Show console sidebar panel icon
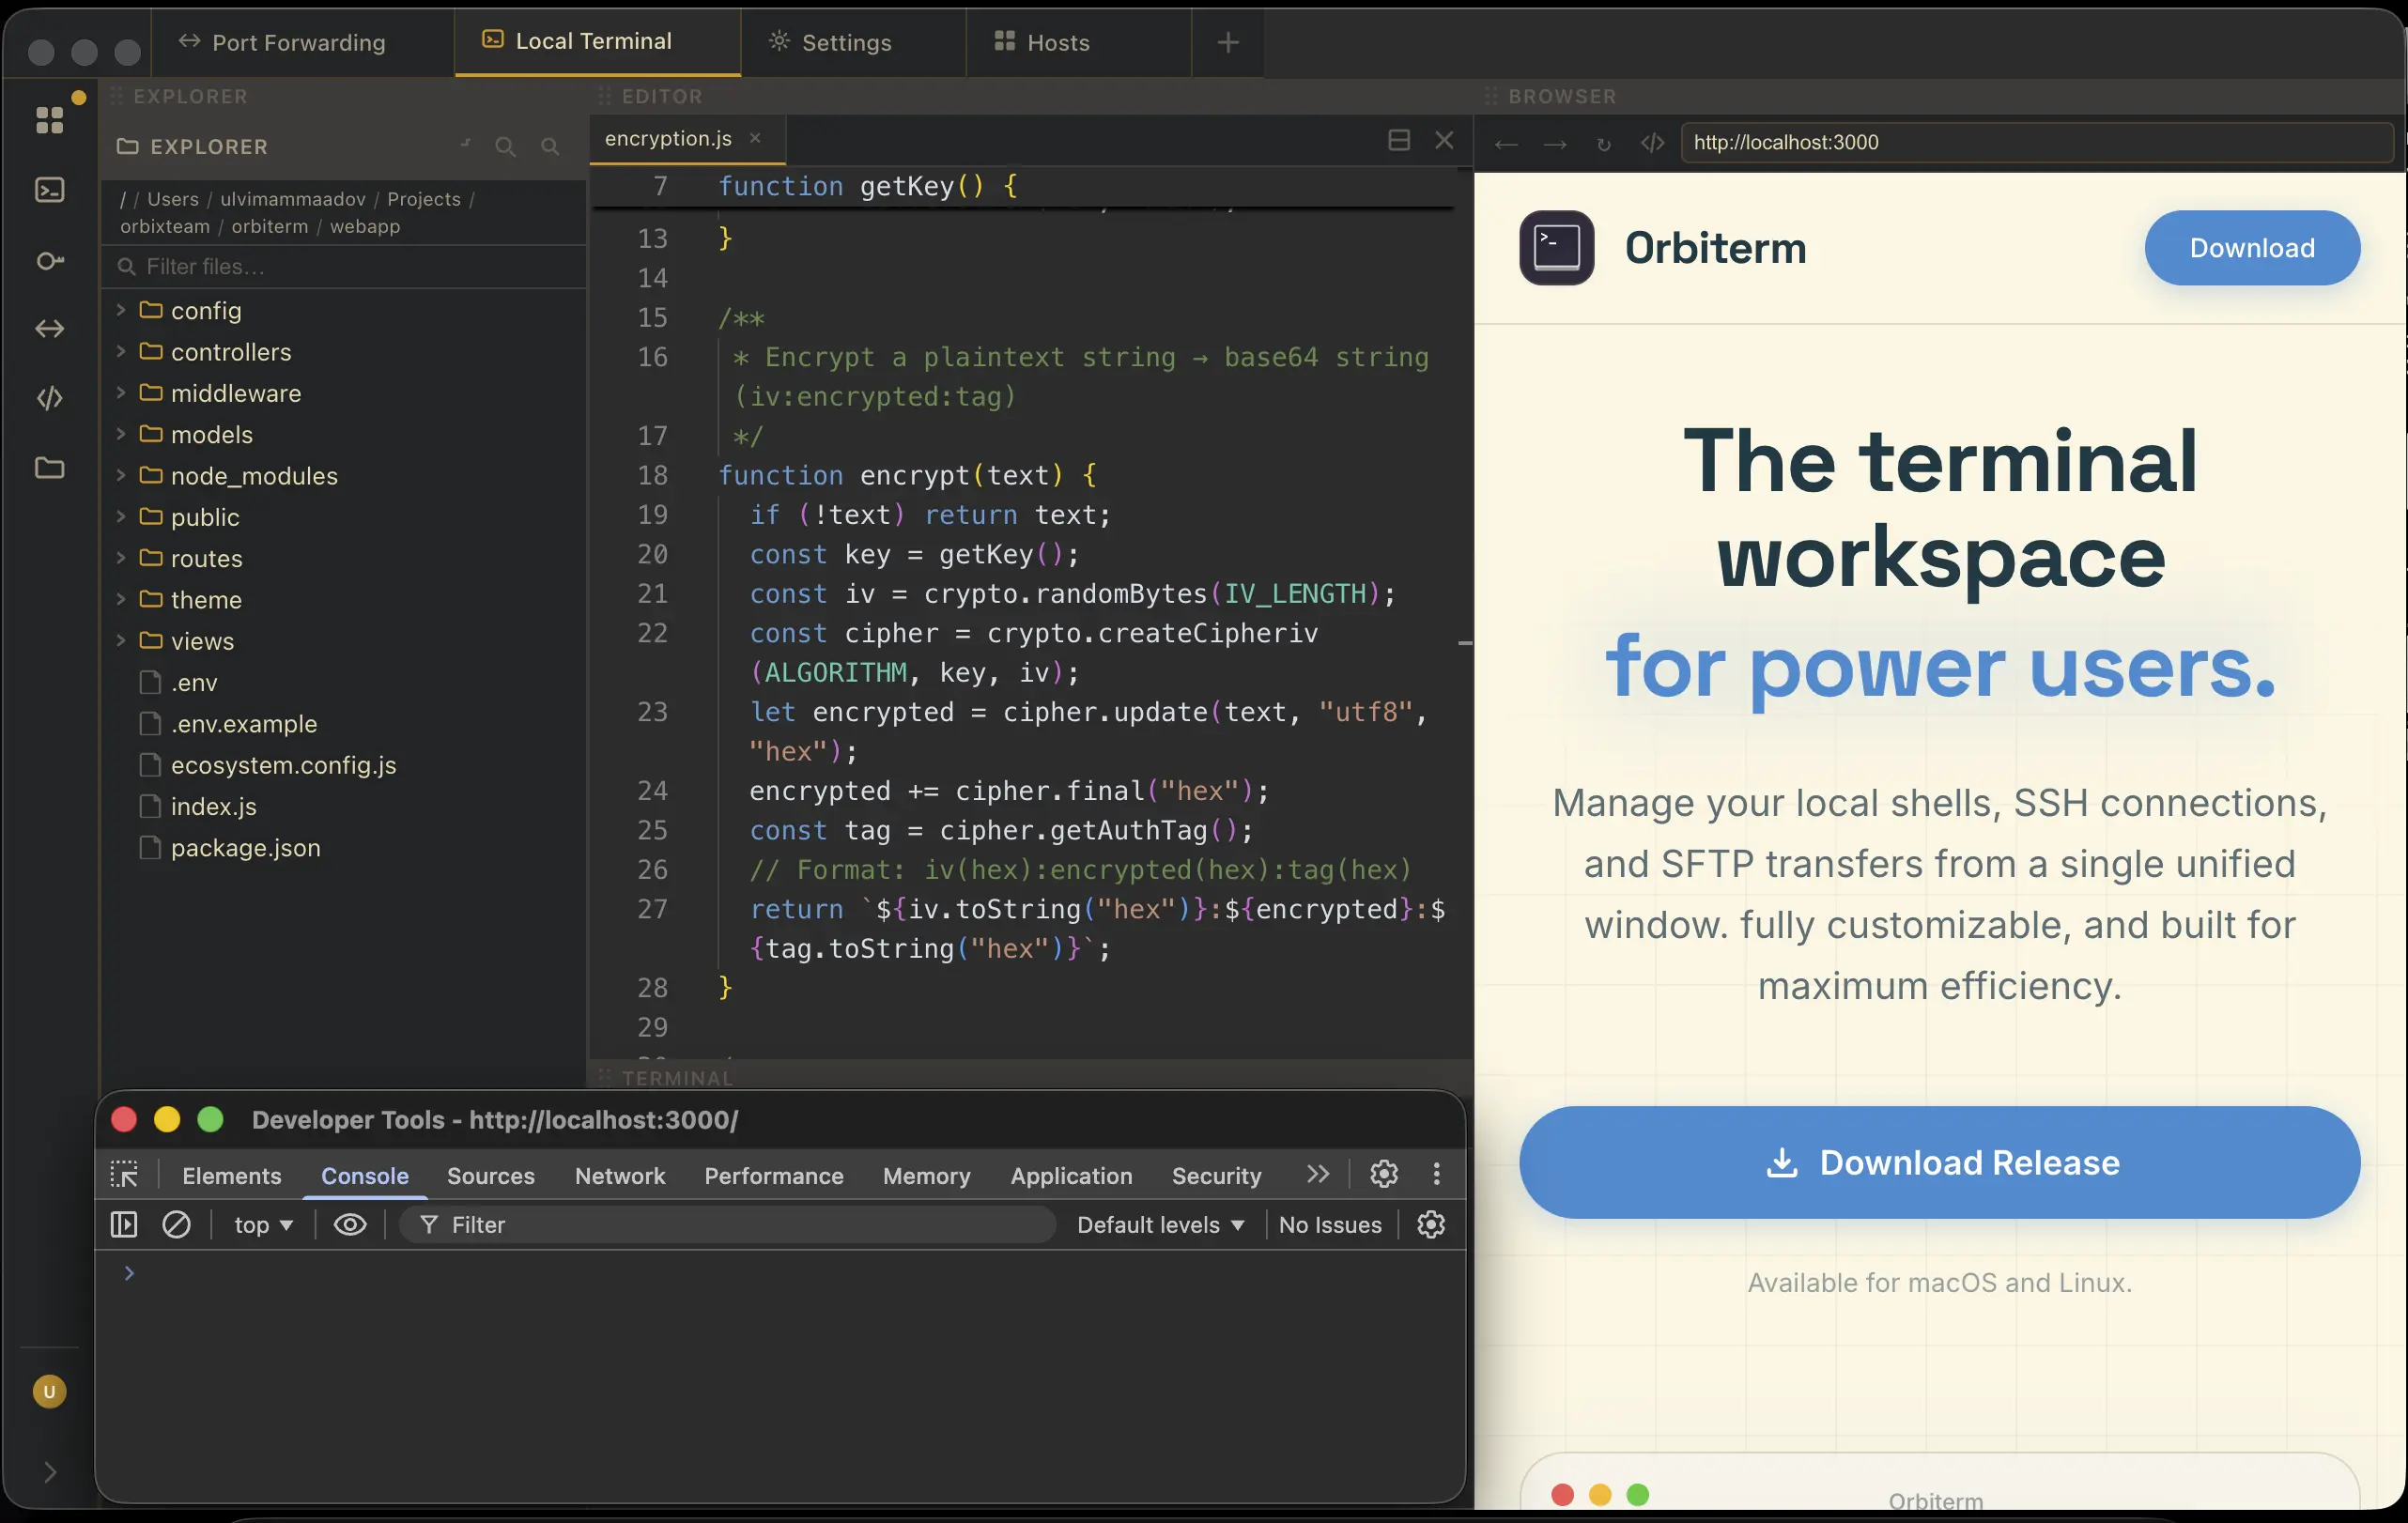The width and height of the screenshot is (2408, 1523). [124, 1225]
